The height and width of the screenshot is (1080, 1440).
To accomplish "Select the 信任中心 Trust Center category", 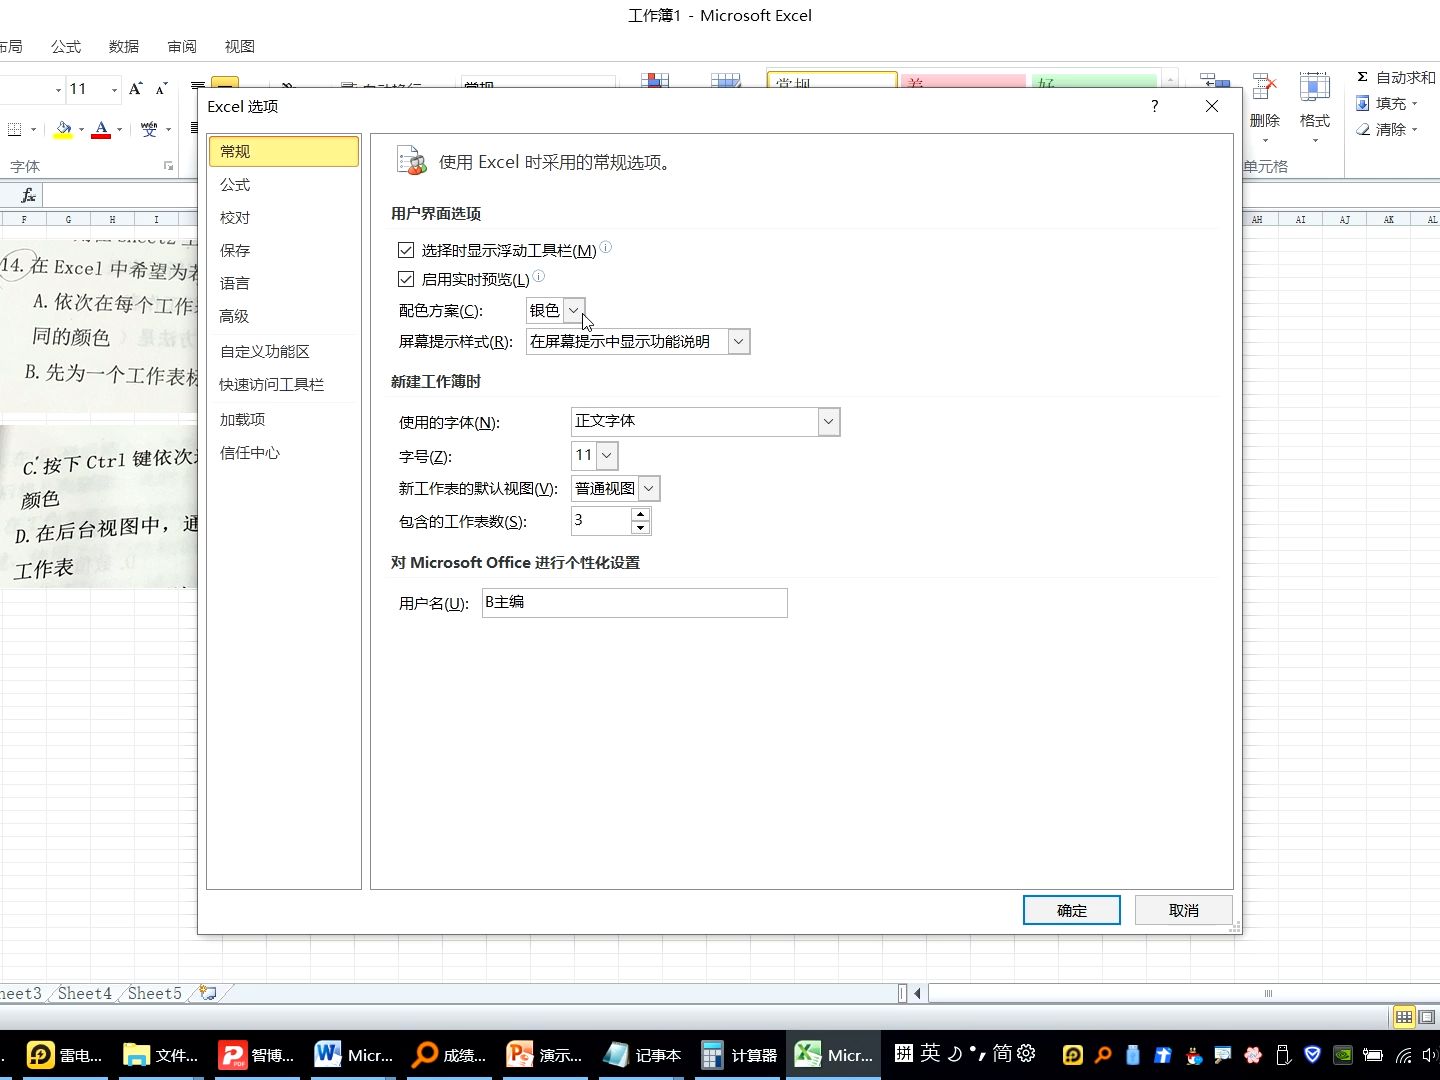I will 284,453.
